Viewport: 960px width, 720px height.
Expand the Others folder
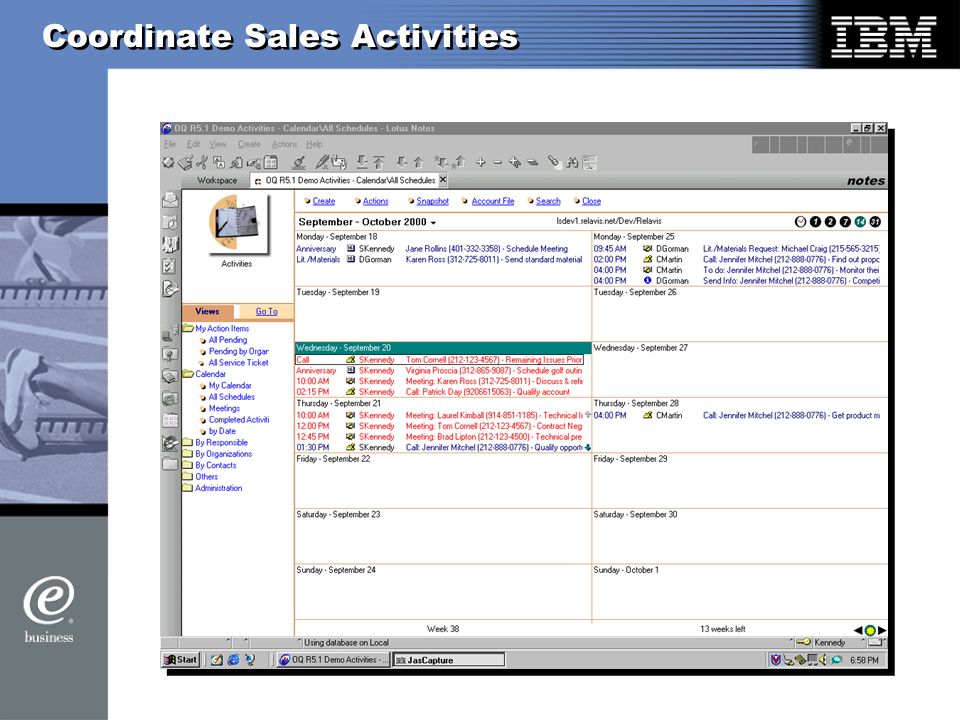pyautogui.click(x=188, y=476)
